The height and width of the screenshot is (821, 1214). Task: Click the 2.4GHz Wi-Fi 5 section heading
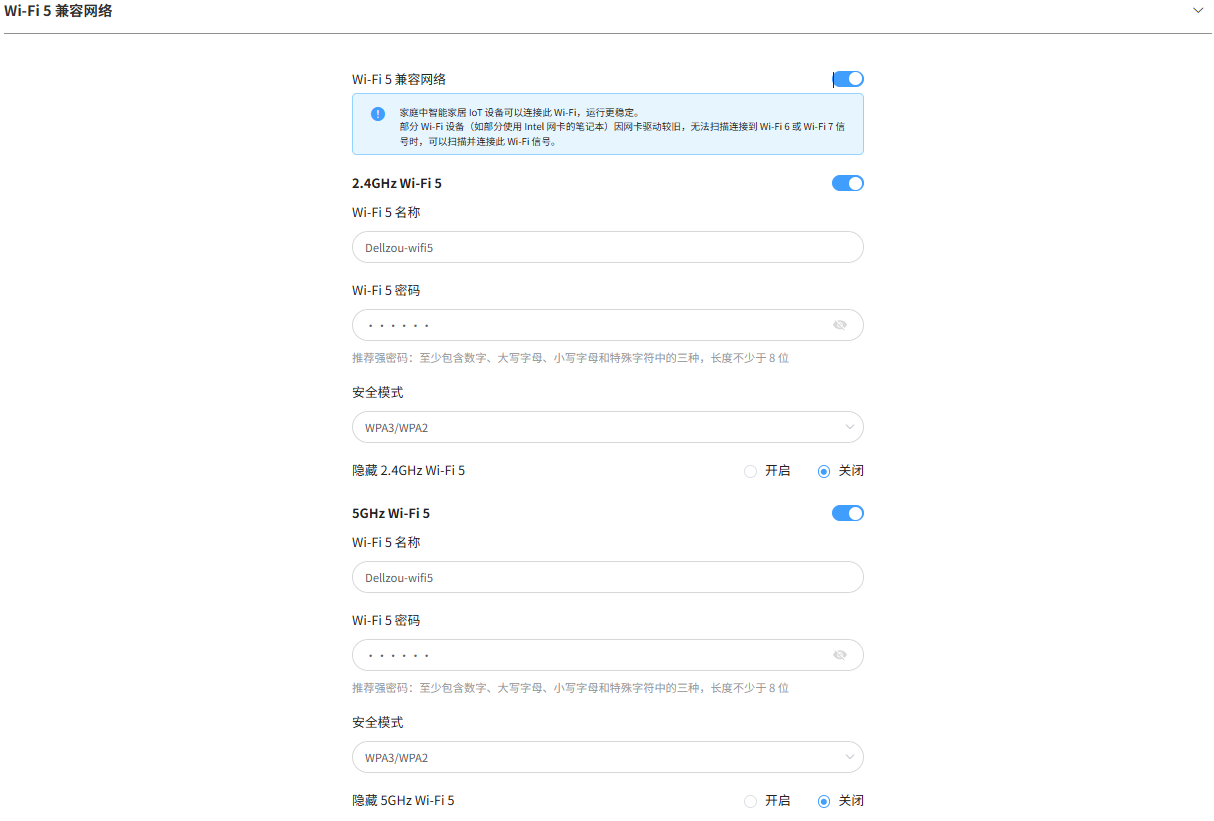[x=396, y=183]
